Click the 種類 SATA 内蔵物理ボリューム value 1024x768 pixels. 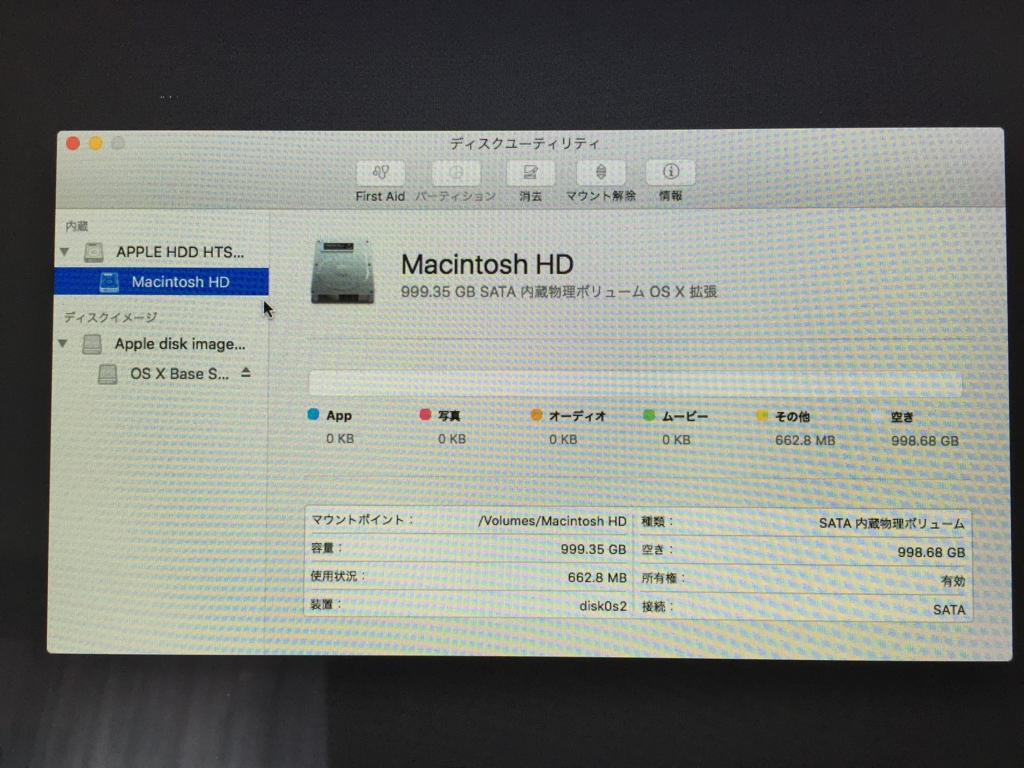pos(891,524)
